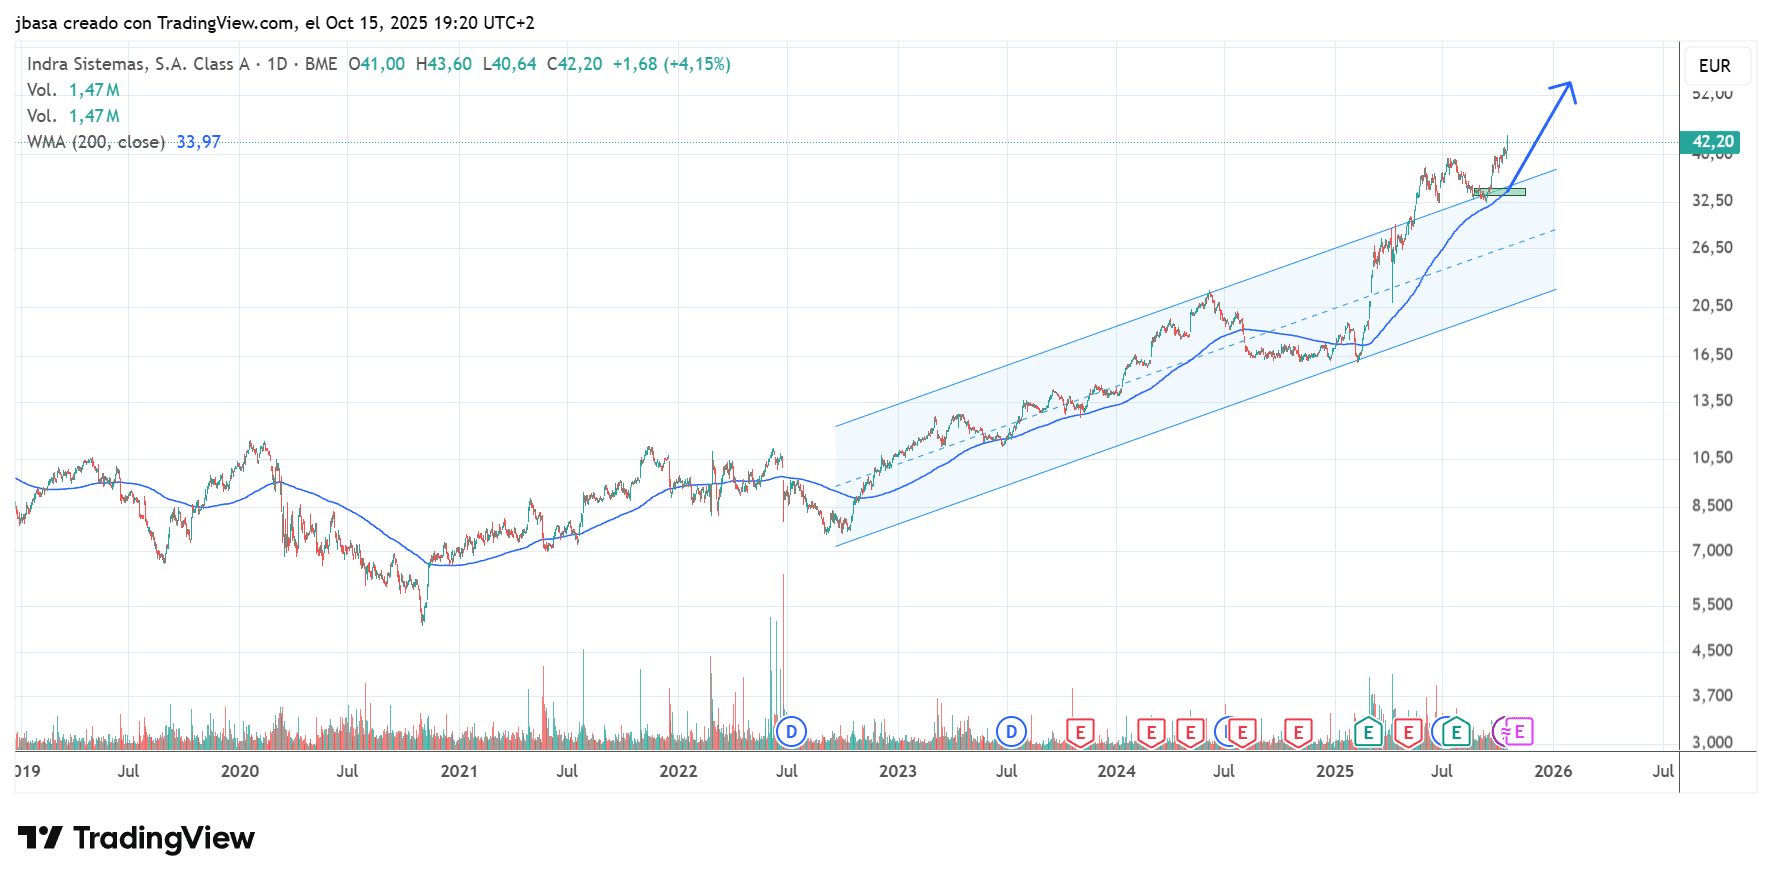The height and width of the screenshot is (883, 1772).
Task: Open the leftmost red earnings marker
Action: pos(1080,733)
